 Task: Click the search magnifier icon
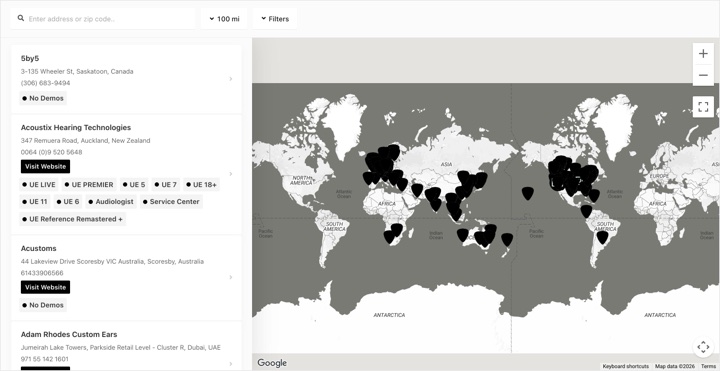coord(21,18)
